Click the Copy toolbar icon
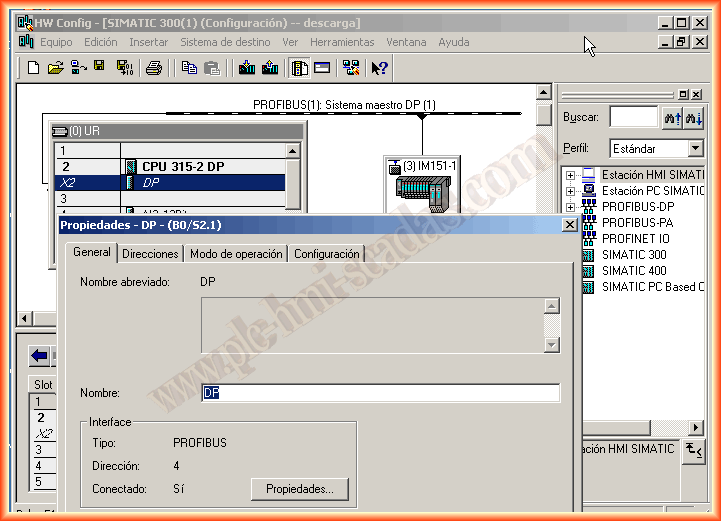The height and width of the screenshot is (521, 721). point(189,68)
